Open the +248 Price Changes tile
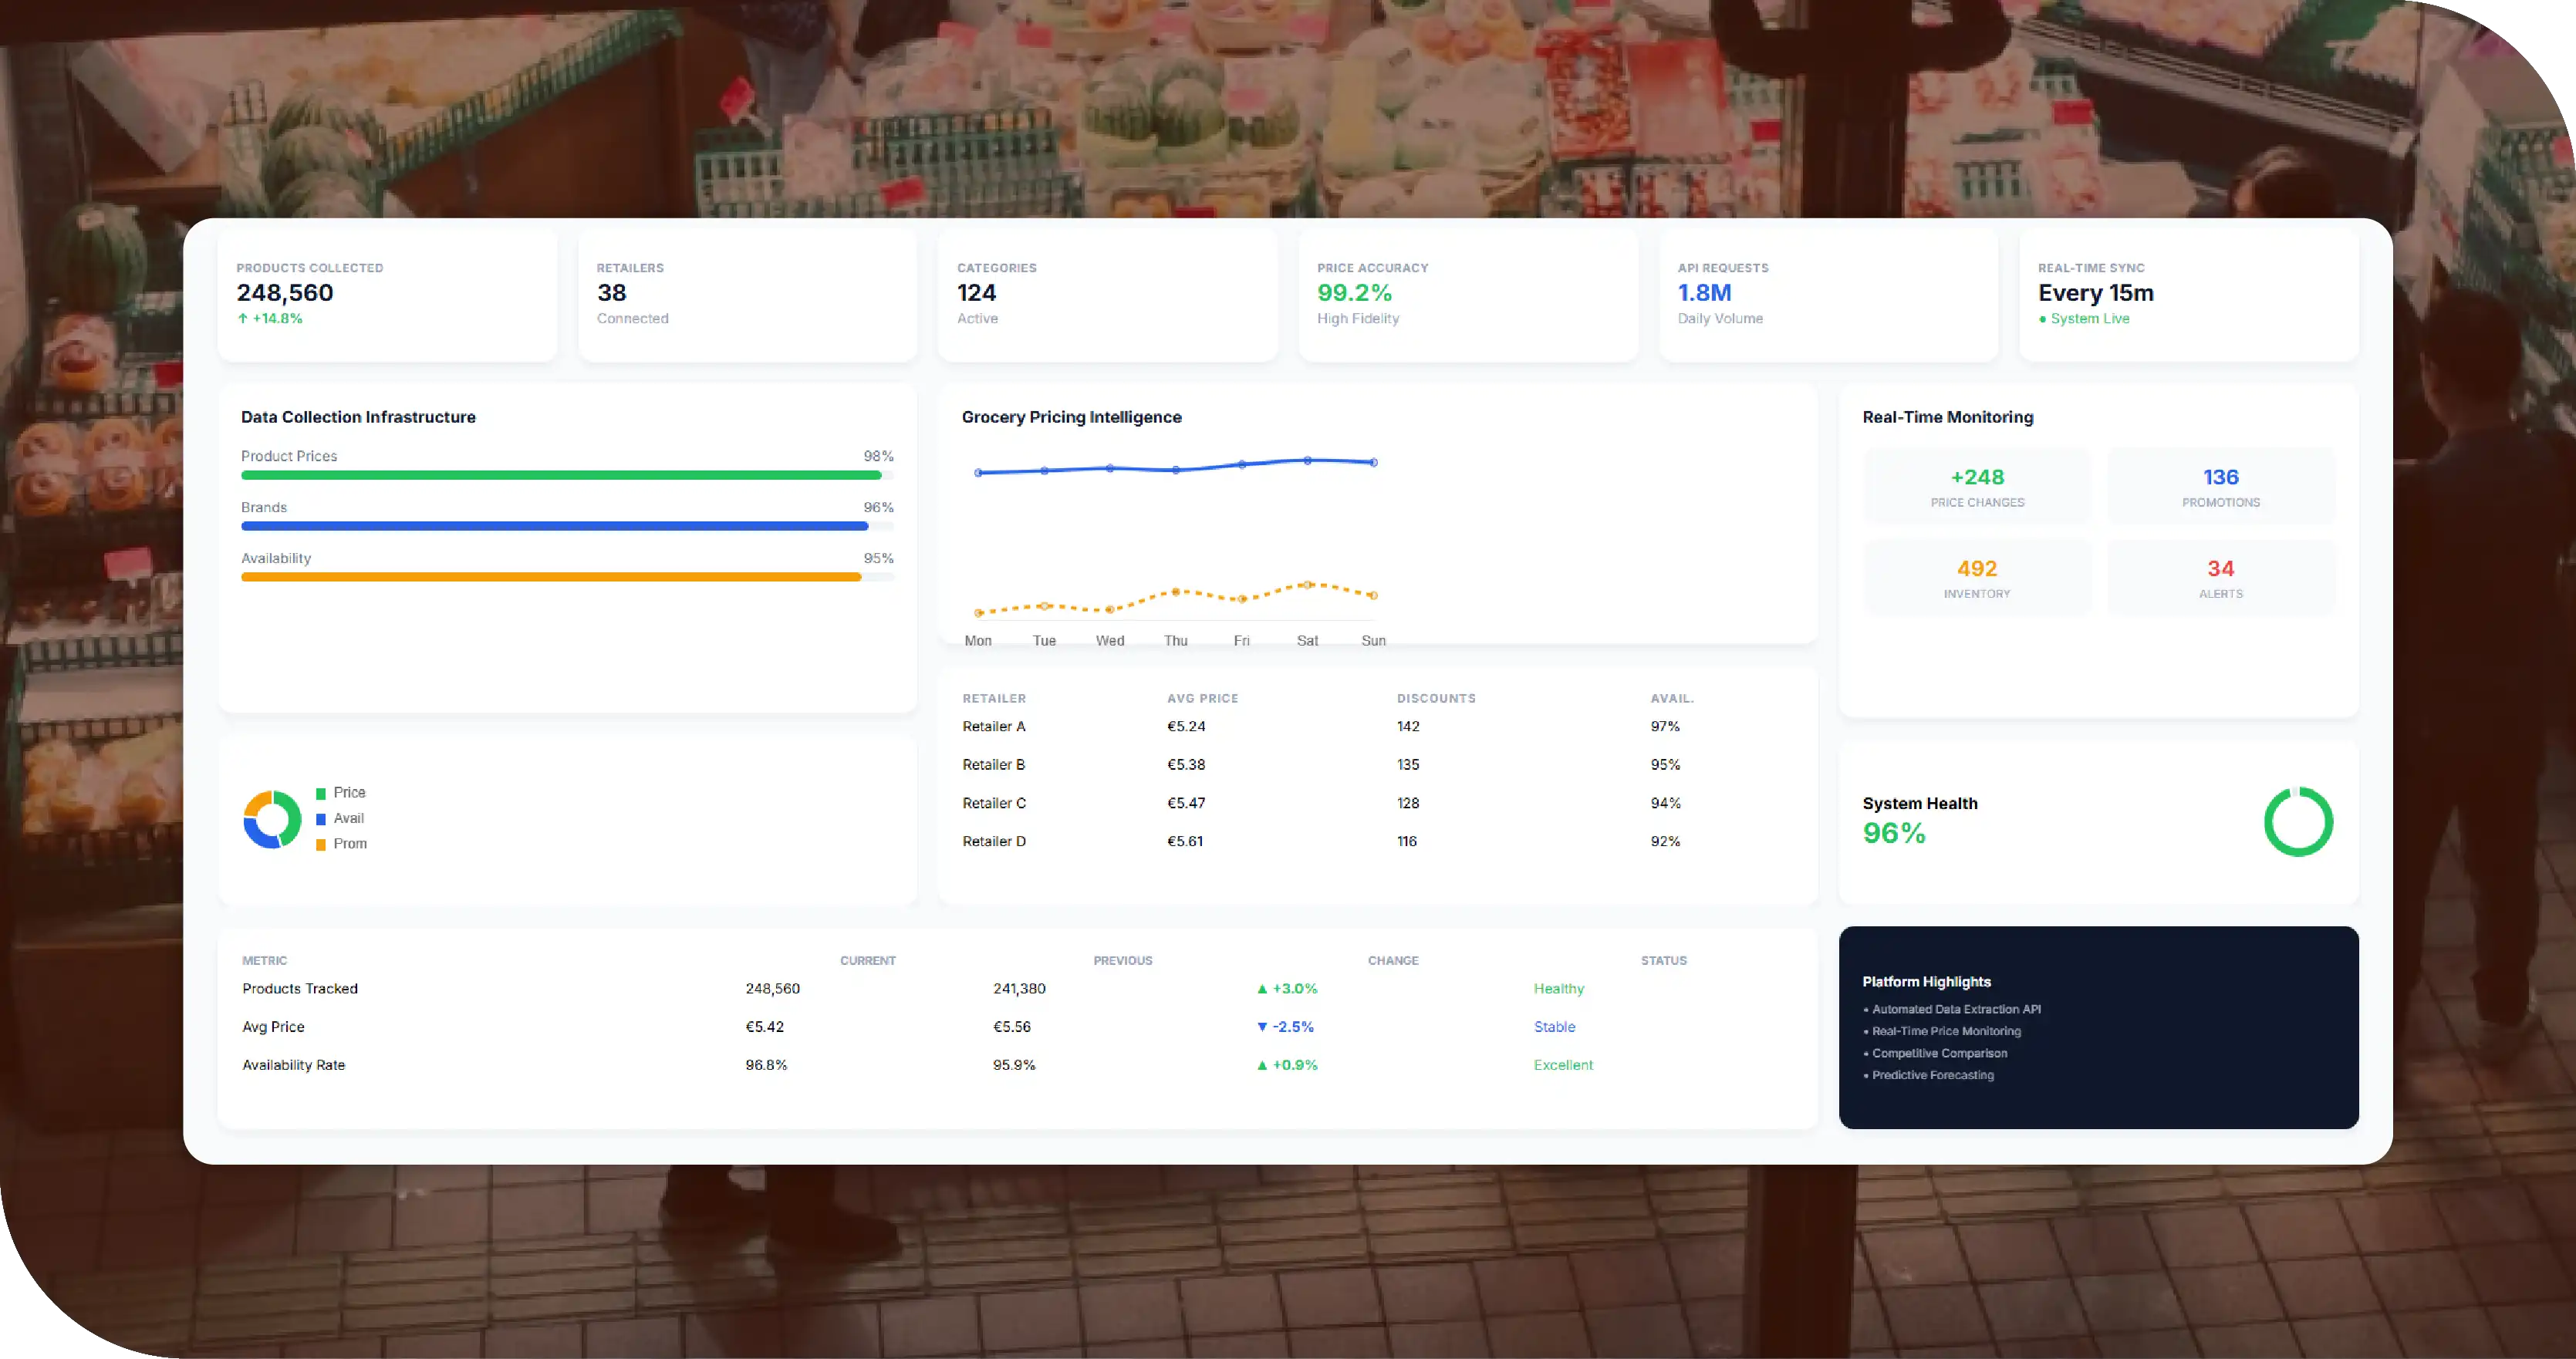Image resolution: width=2576 pixels, height=1359 pixels. (1977, 487)
